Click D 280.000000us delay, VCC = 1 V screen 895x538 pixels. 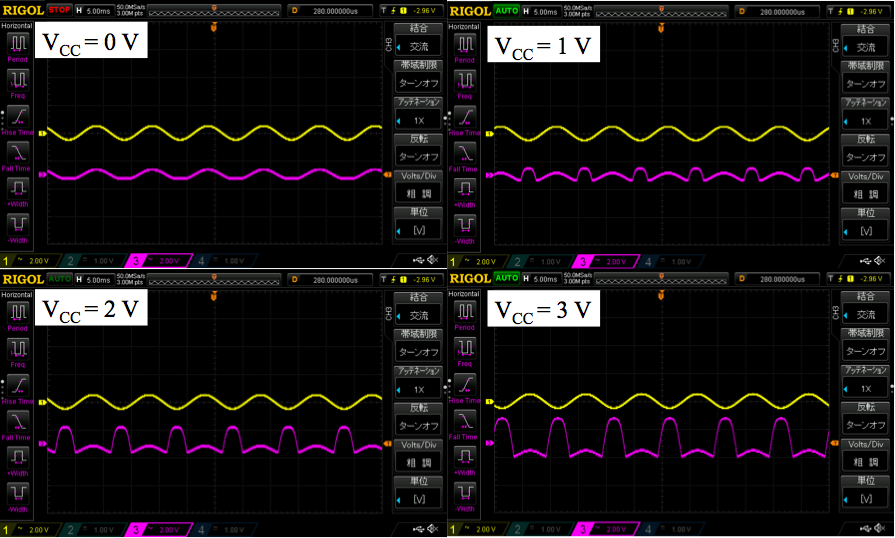tap(777, 11)
